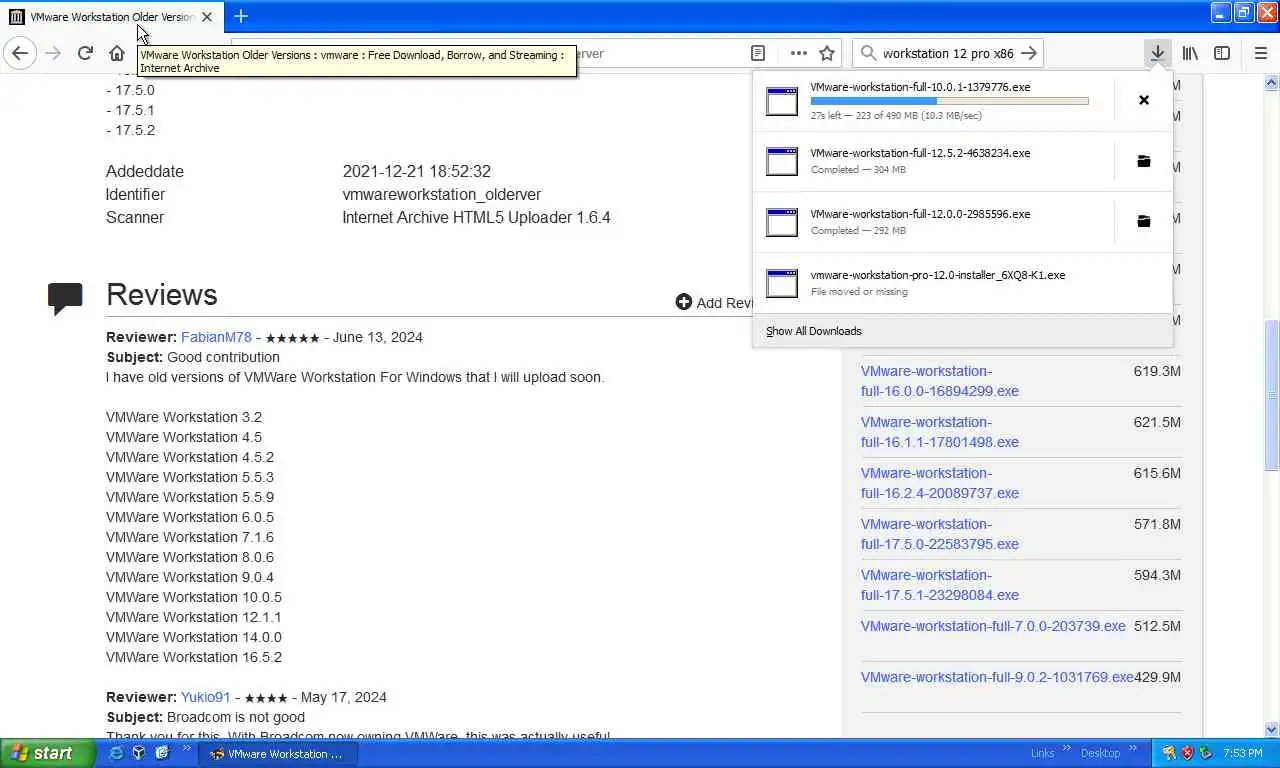The height and width of the screenshot is (768, 1280).
Task: Click the Reviews speech bubble icon
Action: pyautogui.click(x=65, y=299)
